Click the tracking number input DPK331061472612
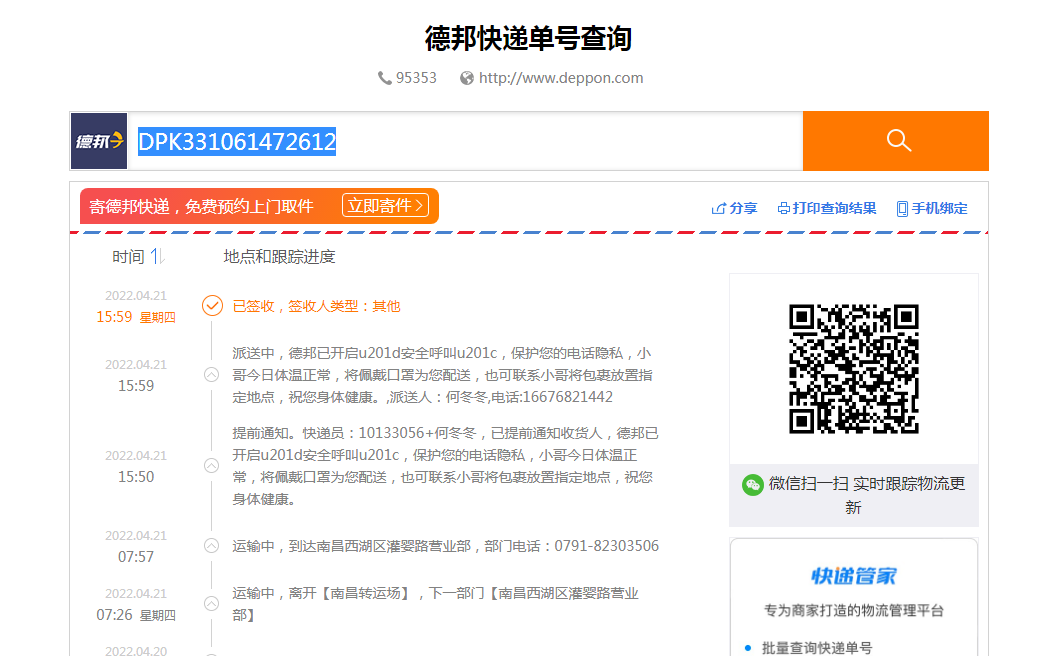Screen dimensions: 1060x656 click(465, 141)
